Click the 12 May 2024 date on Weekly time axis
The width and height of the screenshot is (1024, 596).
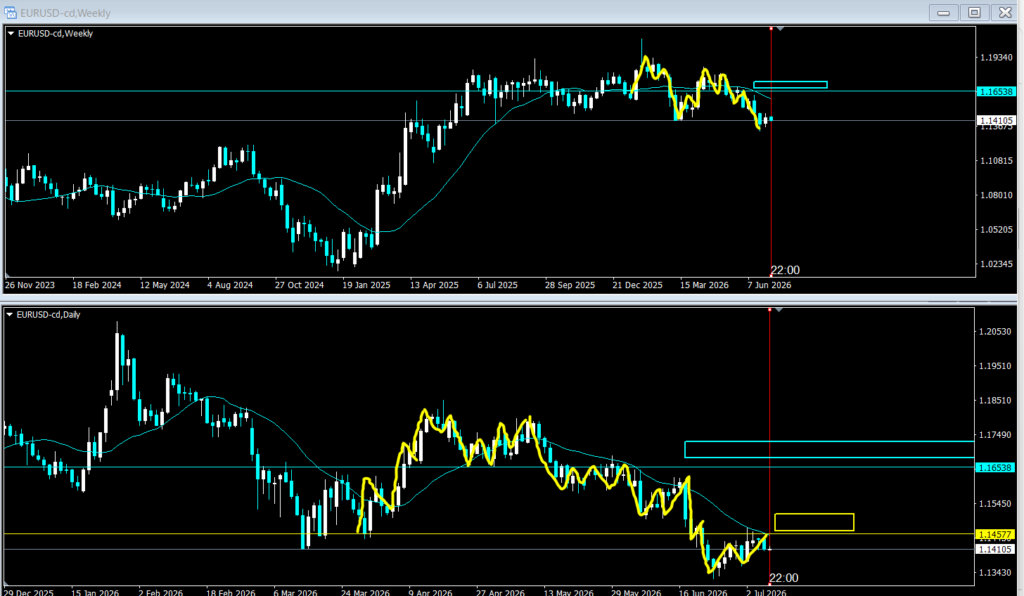(x=165, y=285)
